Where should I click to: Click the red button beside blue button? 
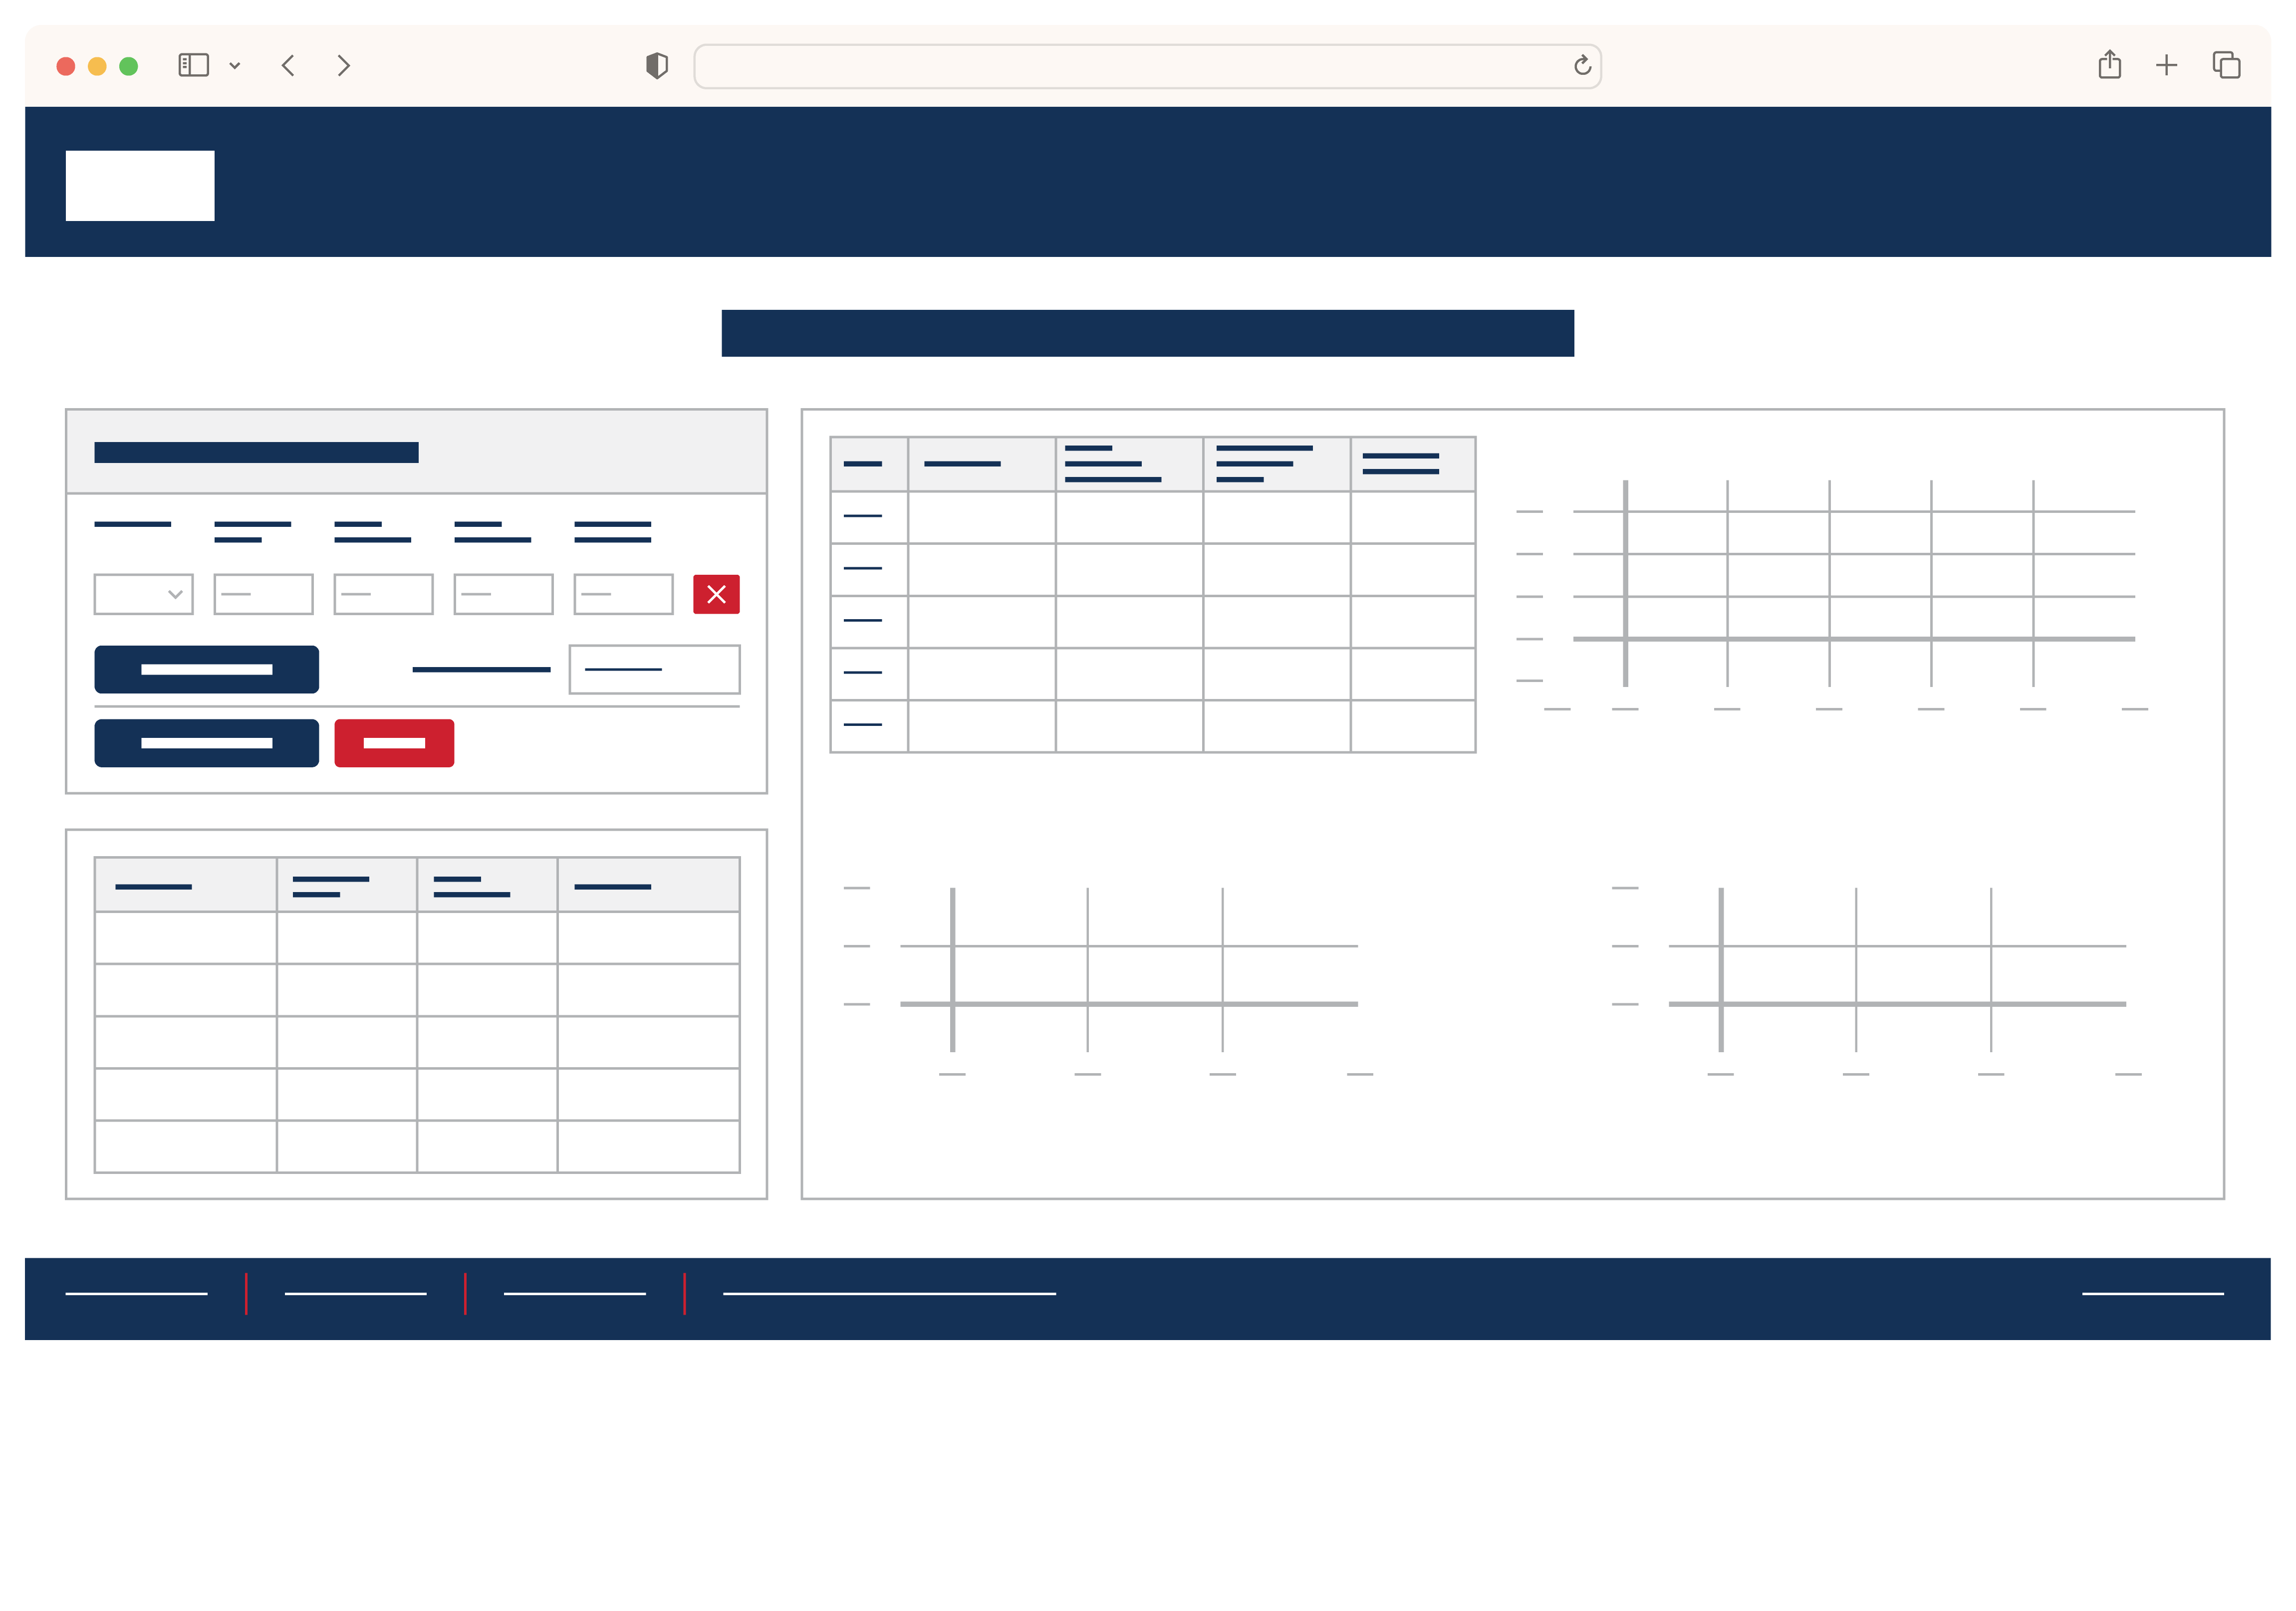pos(394,743)
